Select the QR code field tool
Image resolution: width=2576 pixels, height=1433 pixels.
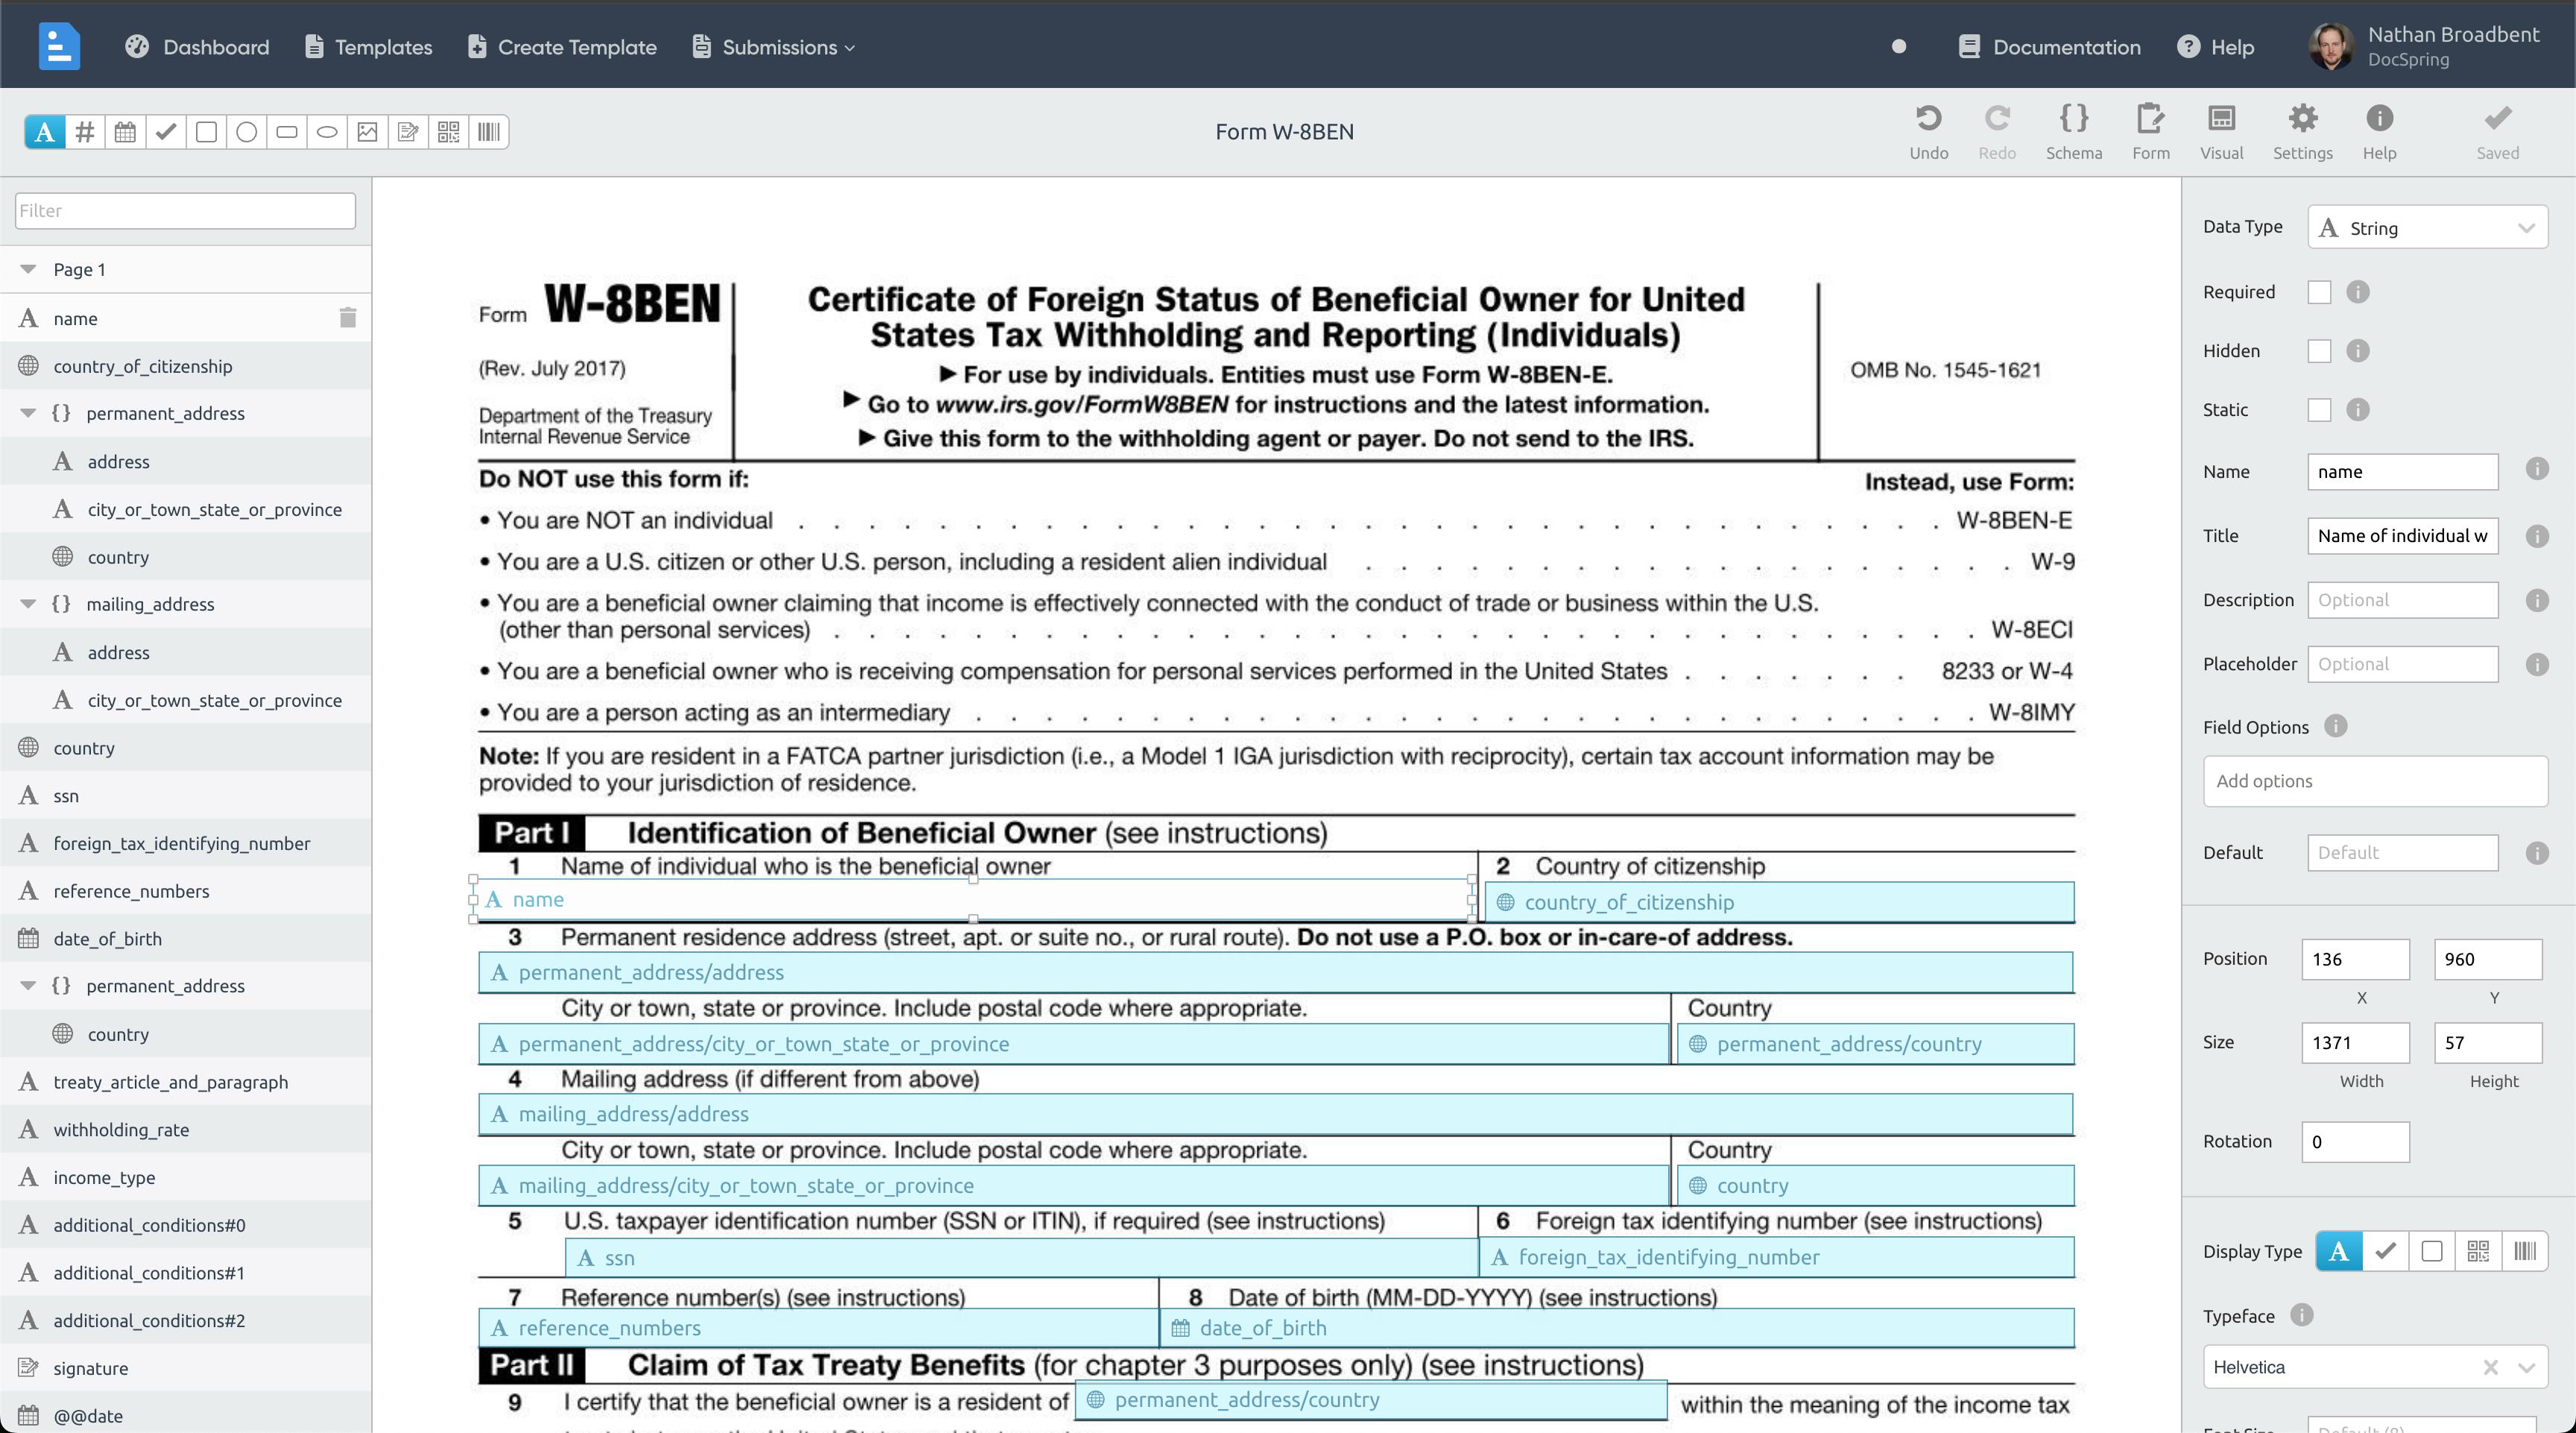pyautogui.click(x=448, y=132)
